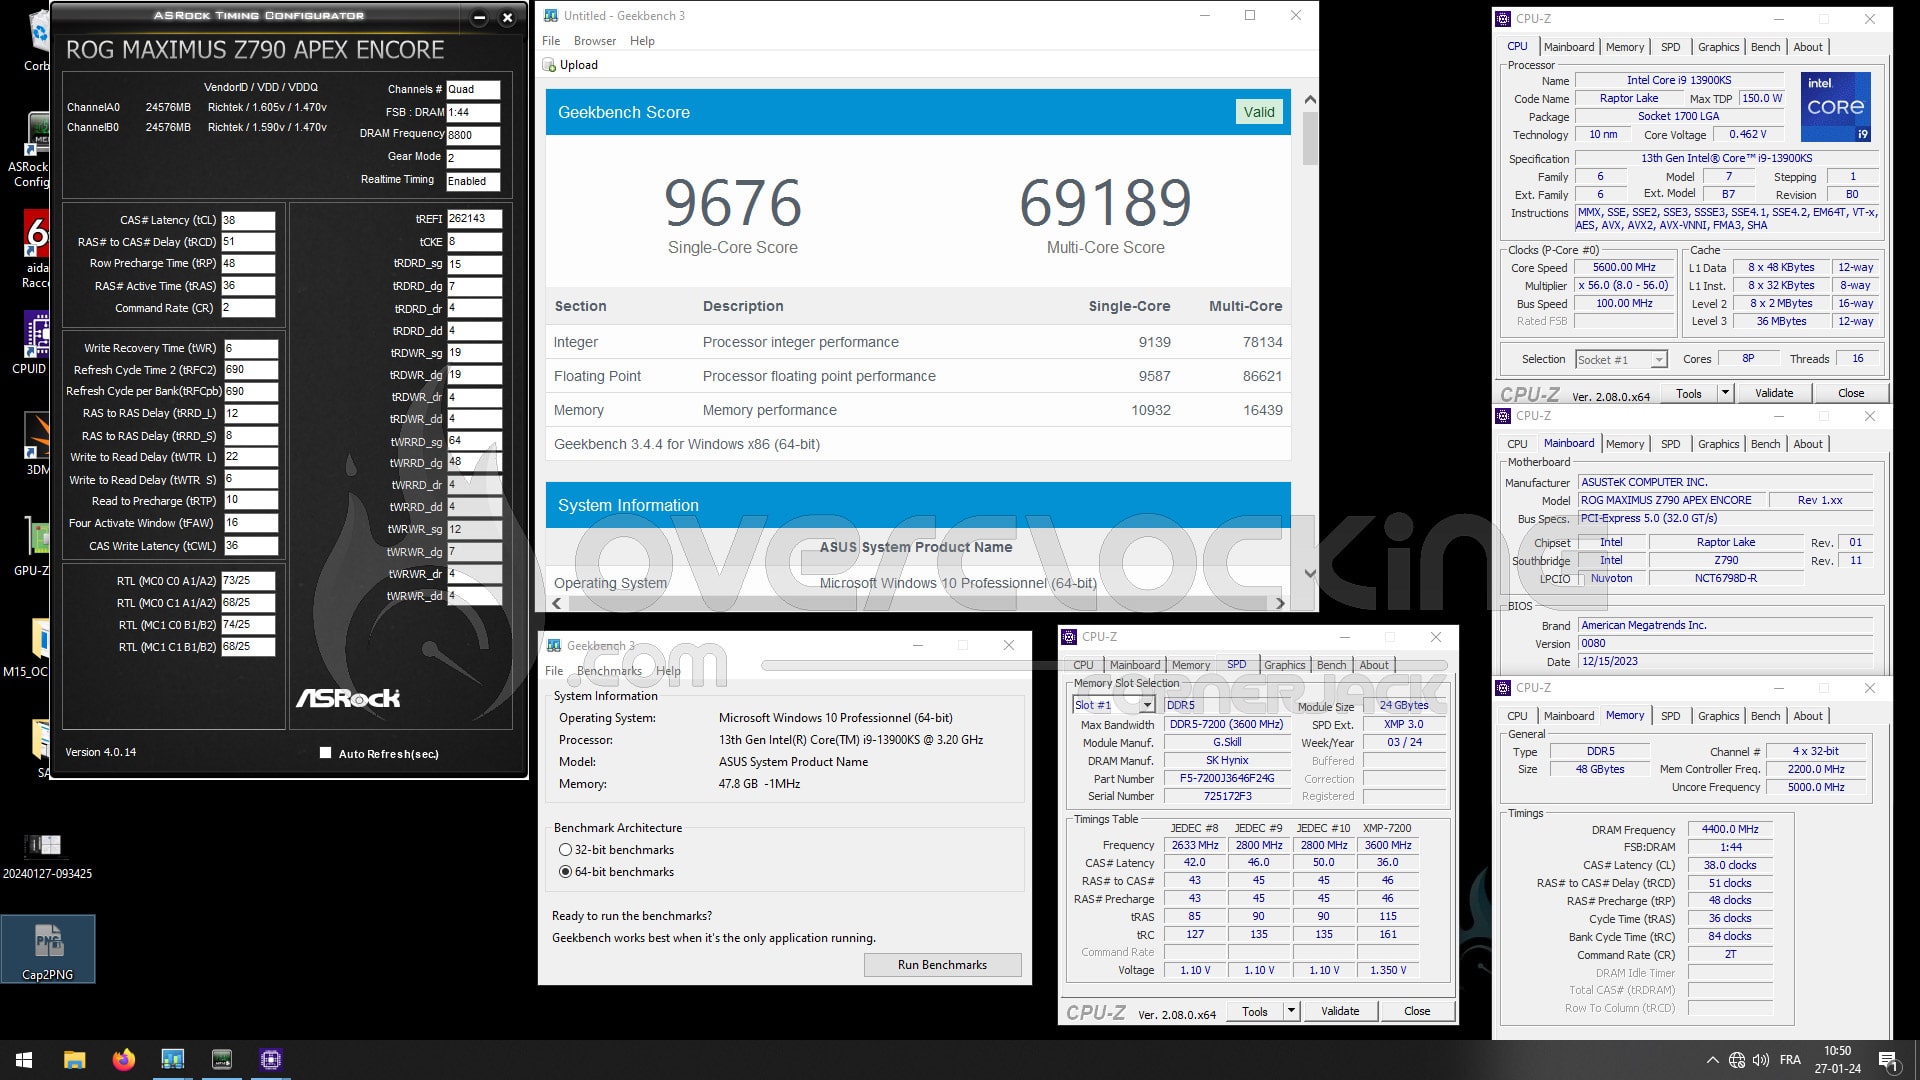The height and width of the screenshot is (1080, 1920).
Task: Open the Socket #1 selection dropdown
Action: [x=1659, y=360]
